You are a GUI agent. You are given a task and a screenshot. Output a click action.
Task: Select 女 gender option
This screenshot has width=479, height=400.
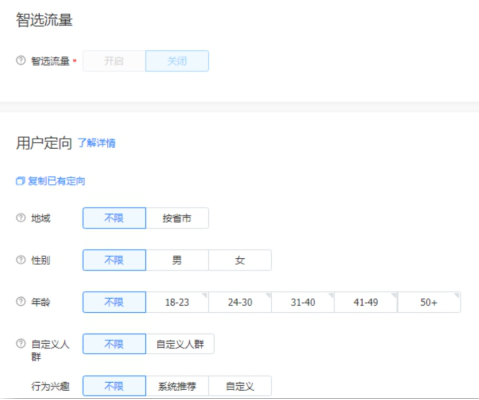click(x=240, y=260)
